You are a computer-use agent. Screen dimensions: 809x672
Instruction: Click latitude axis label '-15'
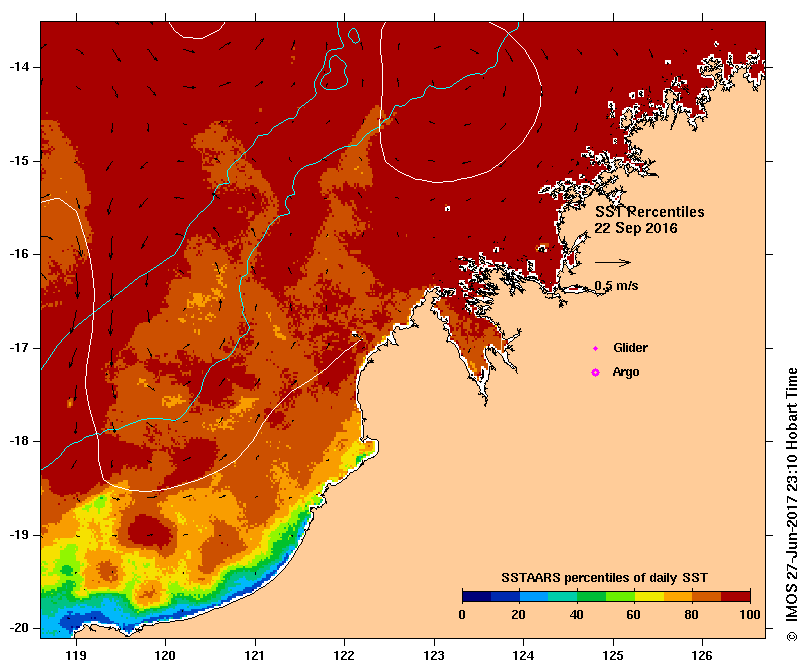coord(19,161)
